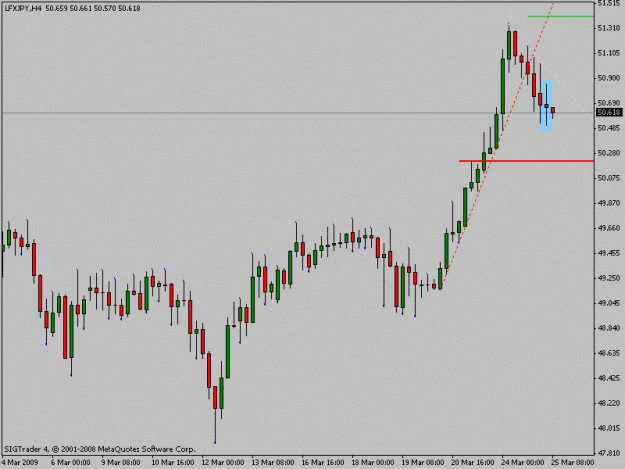Click price axis label 49.455
The width and height of the screenshot is (625, 469).
609,253
